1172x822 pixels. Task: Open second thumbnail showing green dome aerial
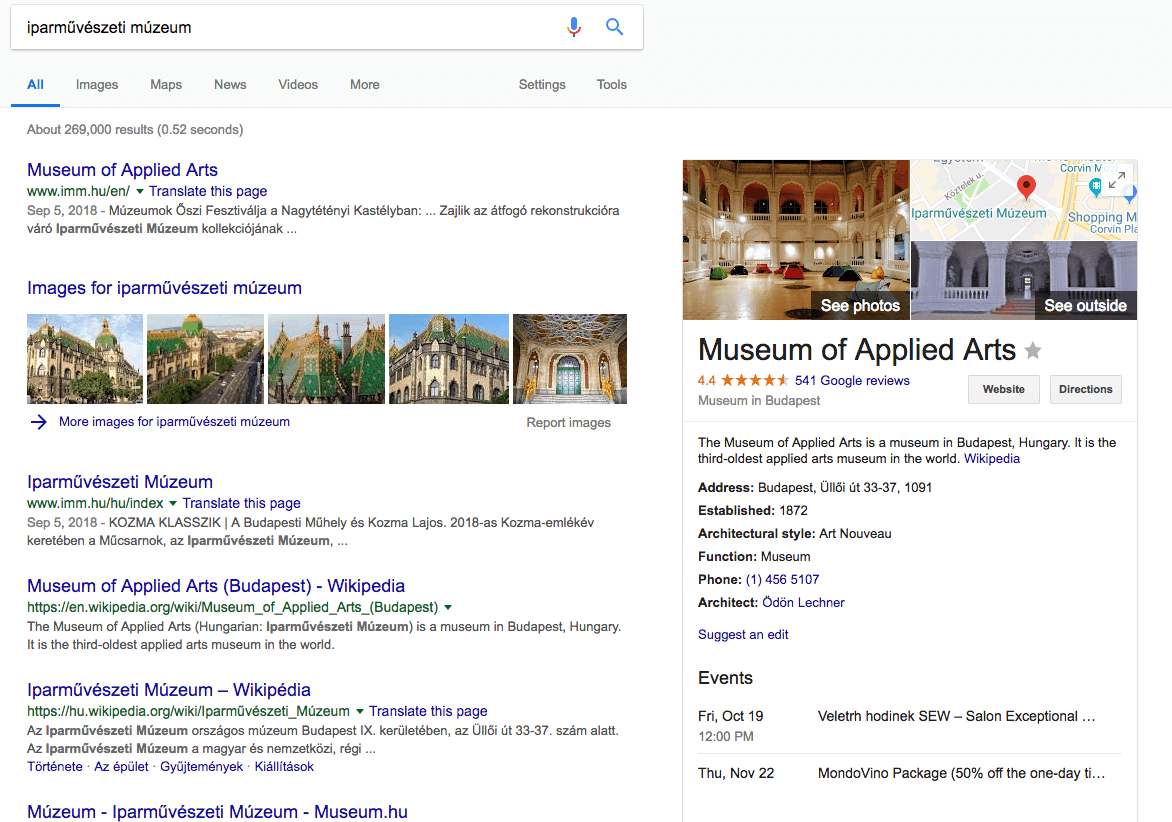(x=206, y=359)
